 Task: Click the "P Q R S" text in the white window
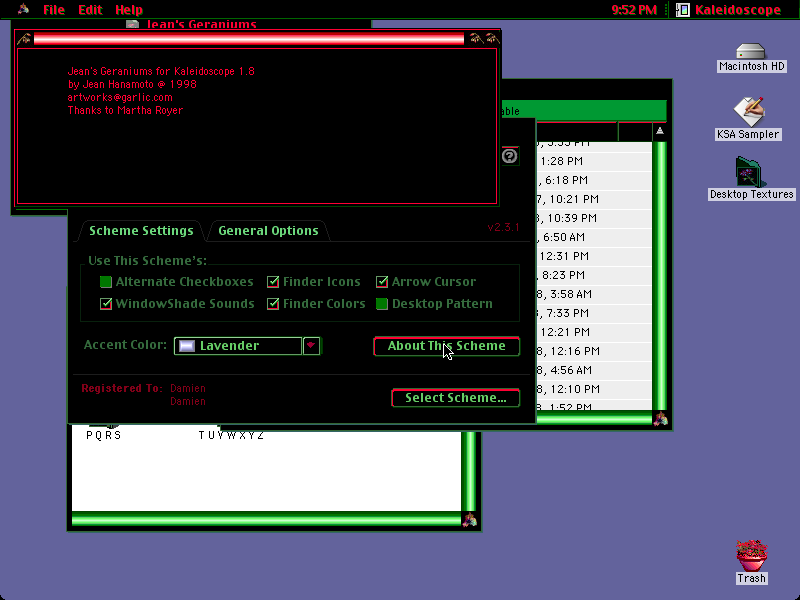pos(104,435)
